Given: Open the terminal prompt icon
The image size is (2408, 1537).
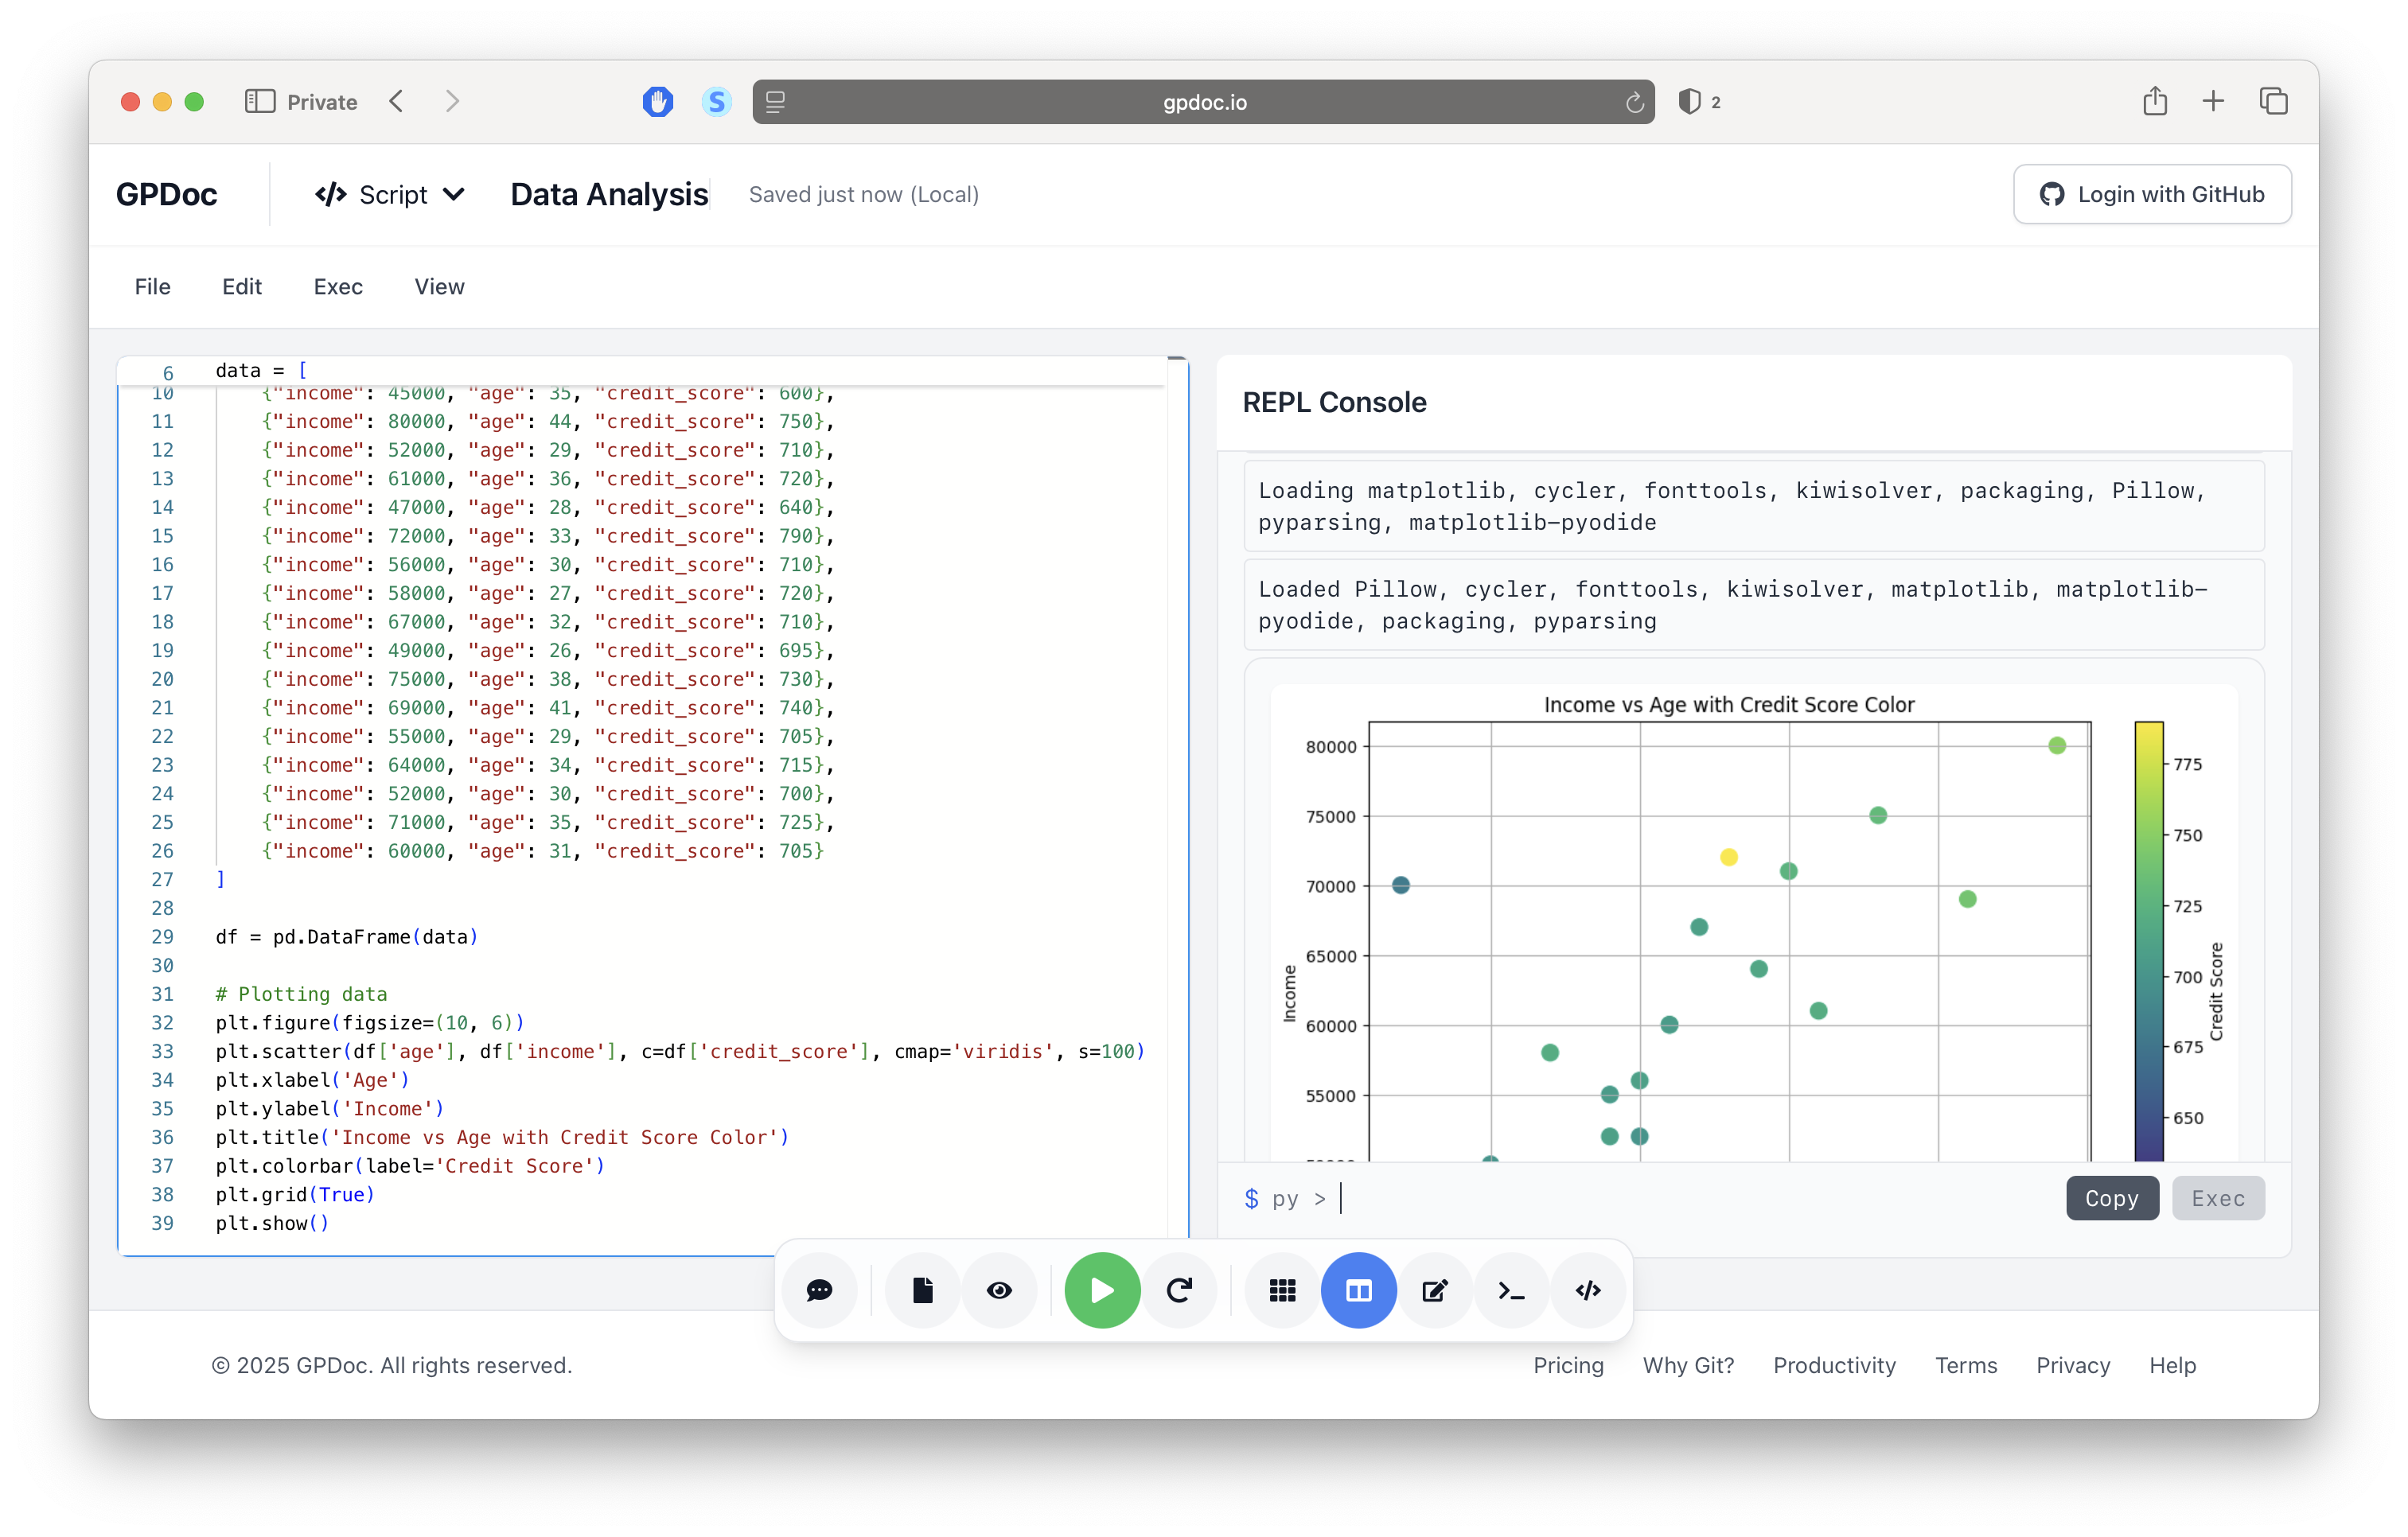Looking at the screenshot, I should point(1511,1290).
